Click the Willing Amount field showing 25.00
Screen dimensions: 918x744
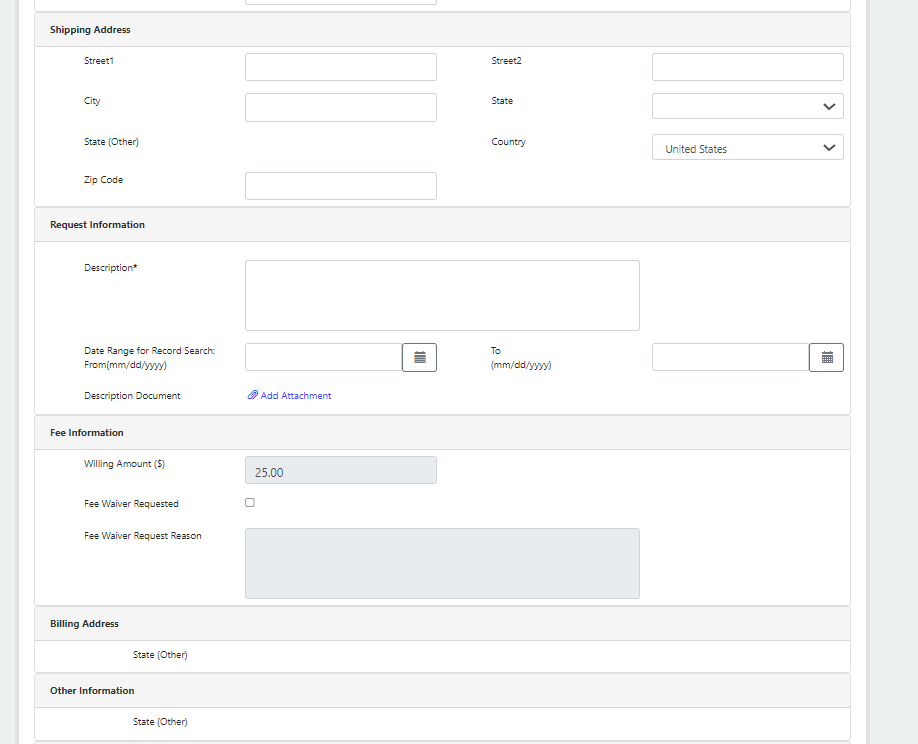[340, 471]
